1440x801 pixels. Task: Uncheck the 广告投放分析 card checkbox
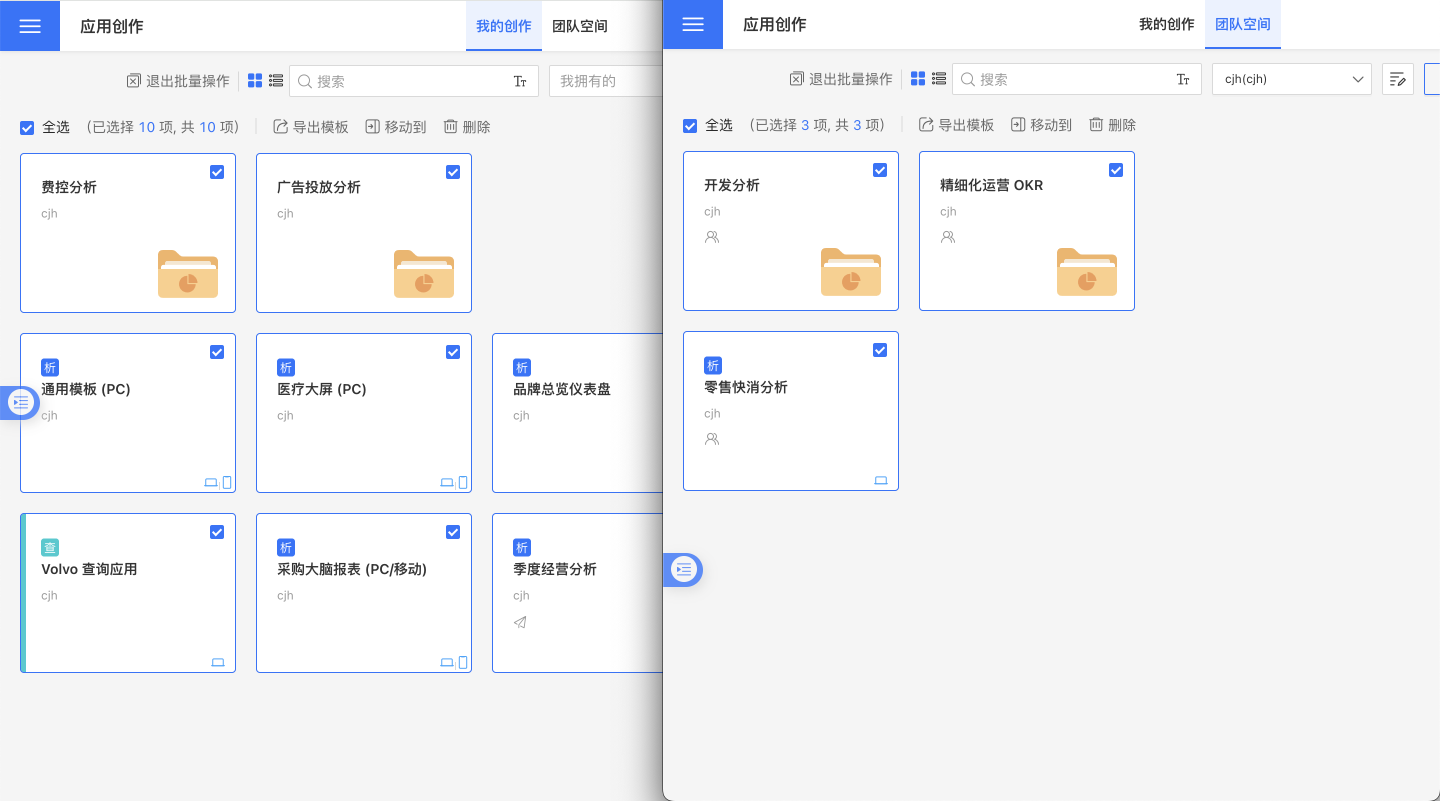click(453, 172)
